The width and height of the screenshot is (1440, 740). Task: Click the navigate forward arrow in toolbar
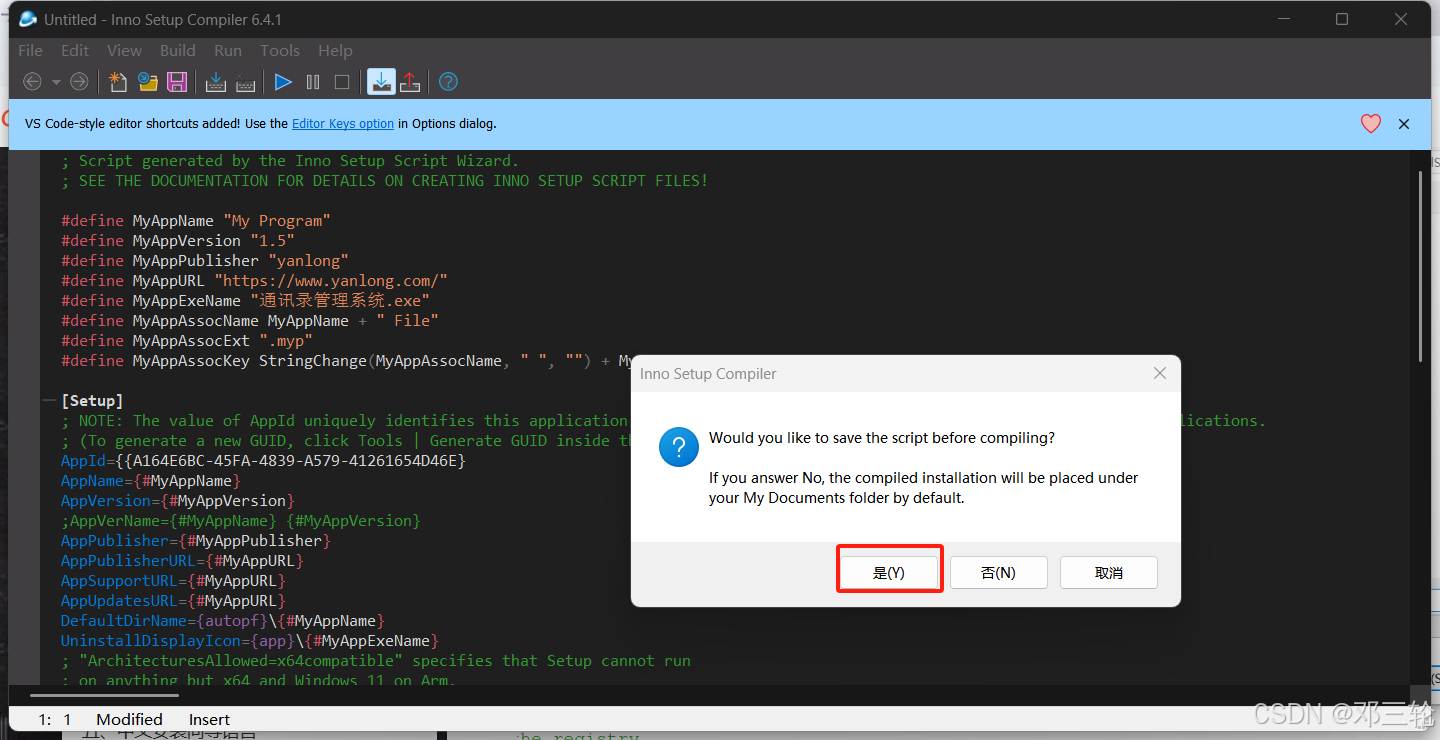click(79, 82)
